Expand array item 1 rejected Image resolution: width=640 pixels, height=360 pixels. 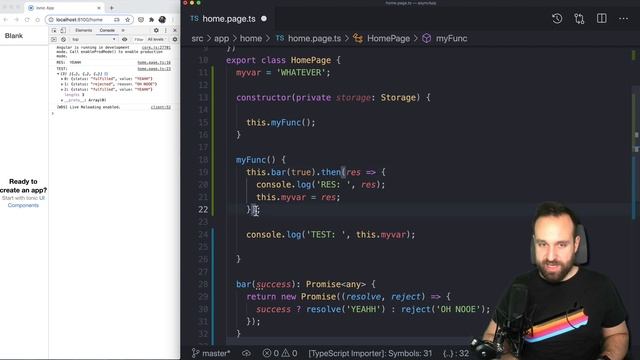(62, 84)
